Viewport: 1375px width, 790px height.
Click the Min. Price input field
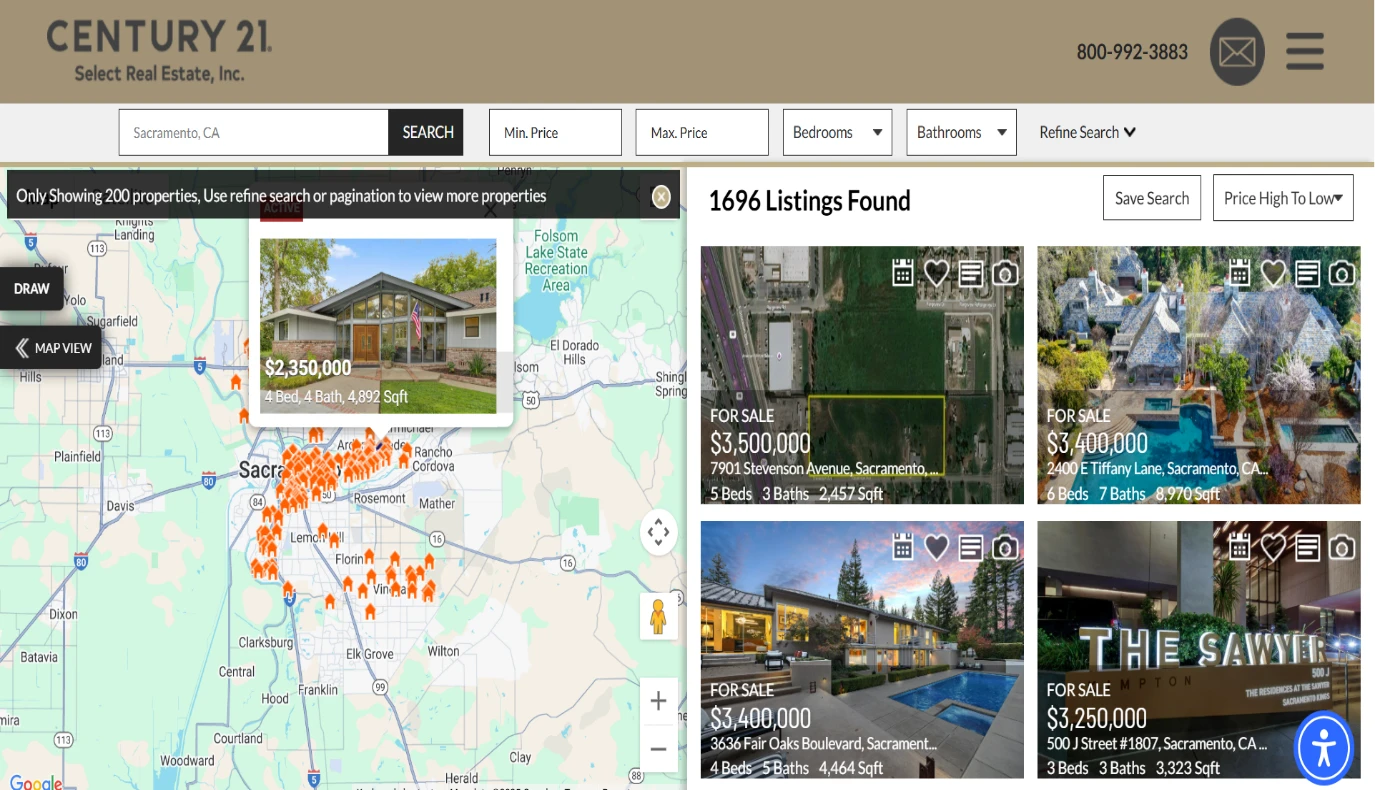555,132
